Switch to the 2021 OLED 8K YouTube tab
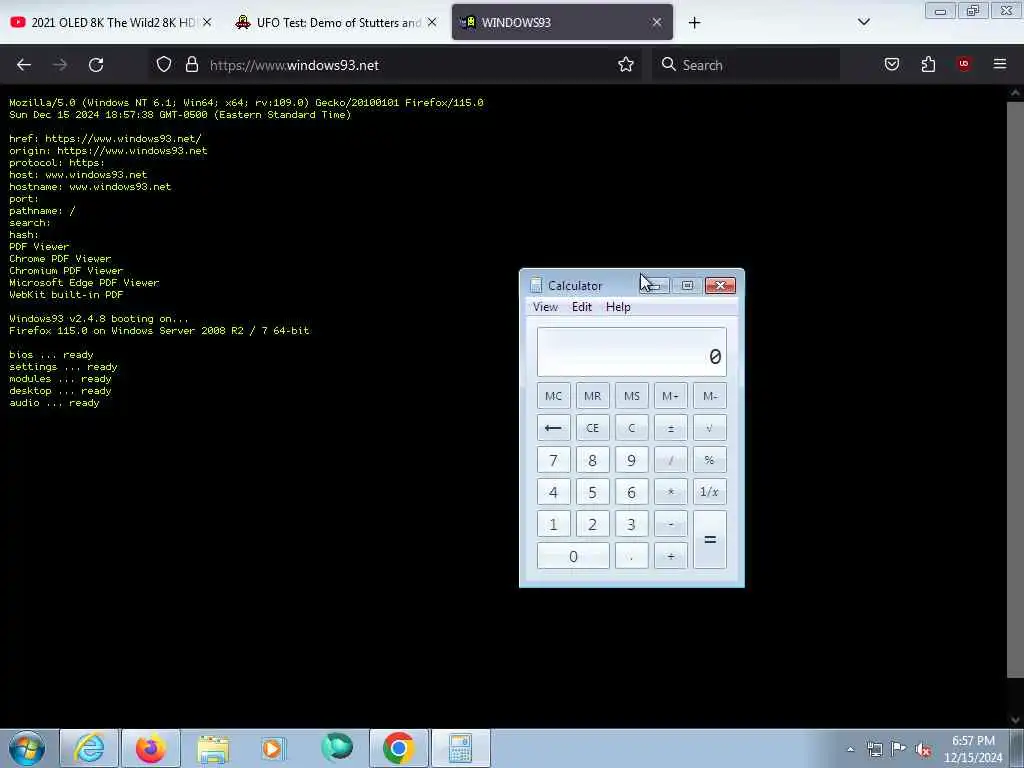This screenshot has height=768, width=1024. point(112,22)
